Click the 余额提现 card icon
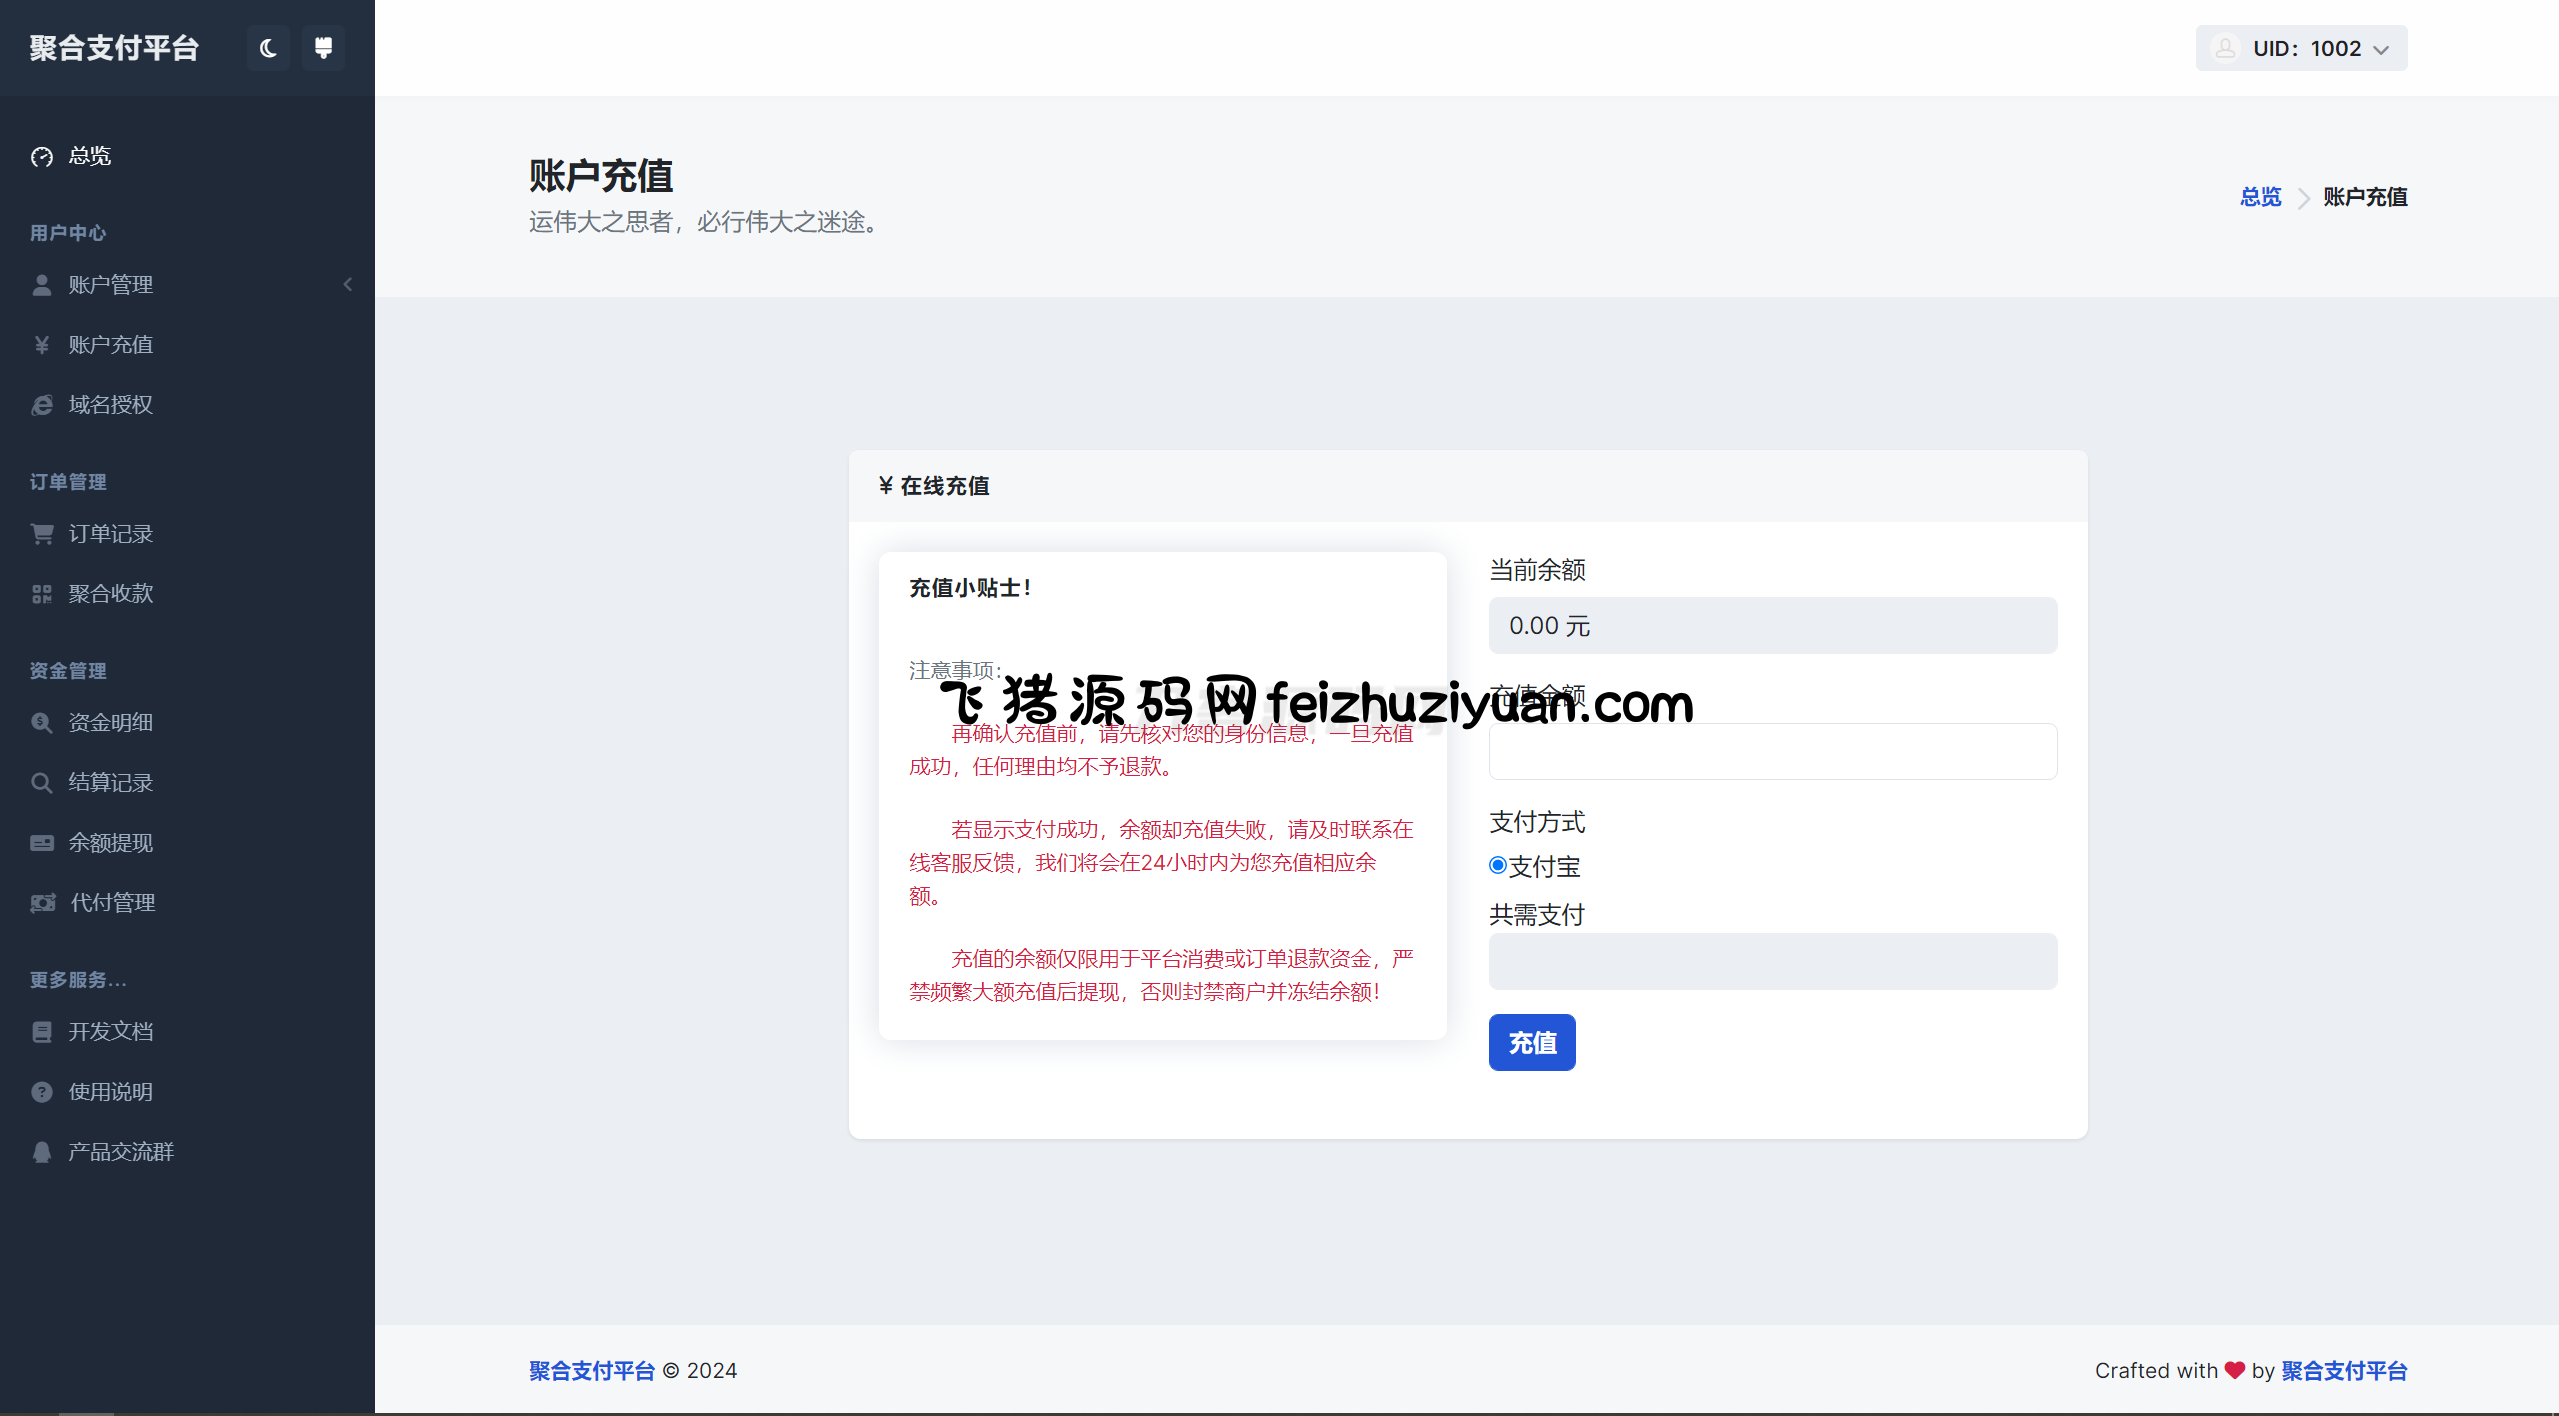 (x=42, y=843)
